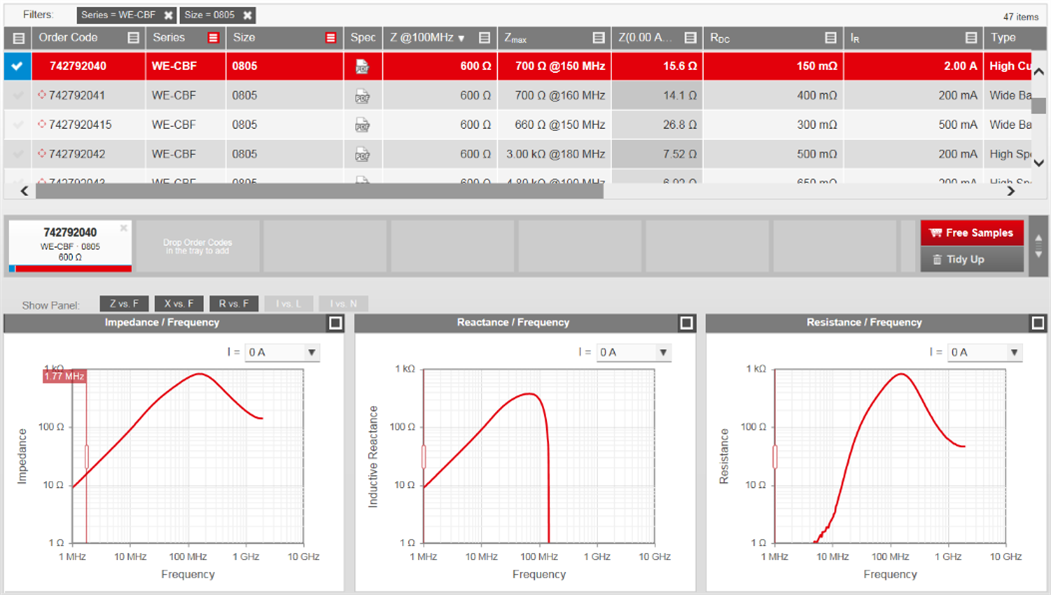Screen dimensions: 1051x595
Task: Click the Spec column header
Action: [363, 38]
